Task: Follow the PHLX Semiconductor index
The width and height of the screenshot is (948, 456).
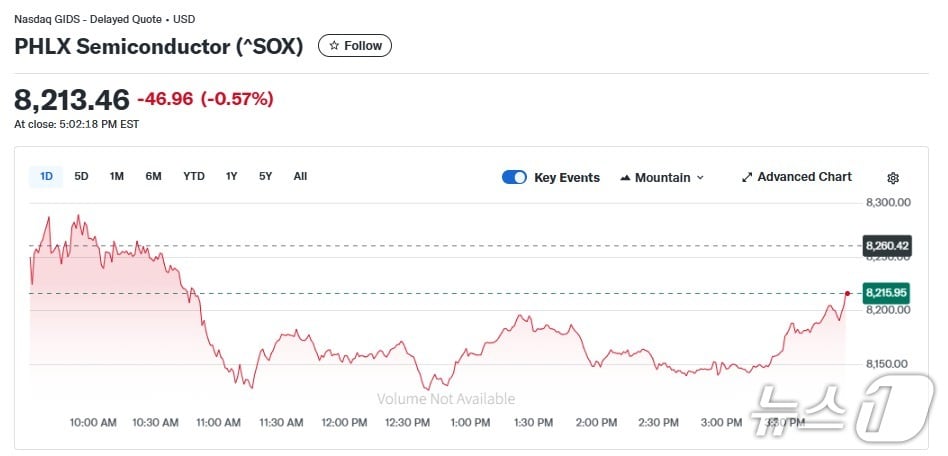Action: click(355, 46)
